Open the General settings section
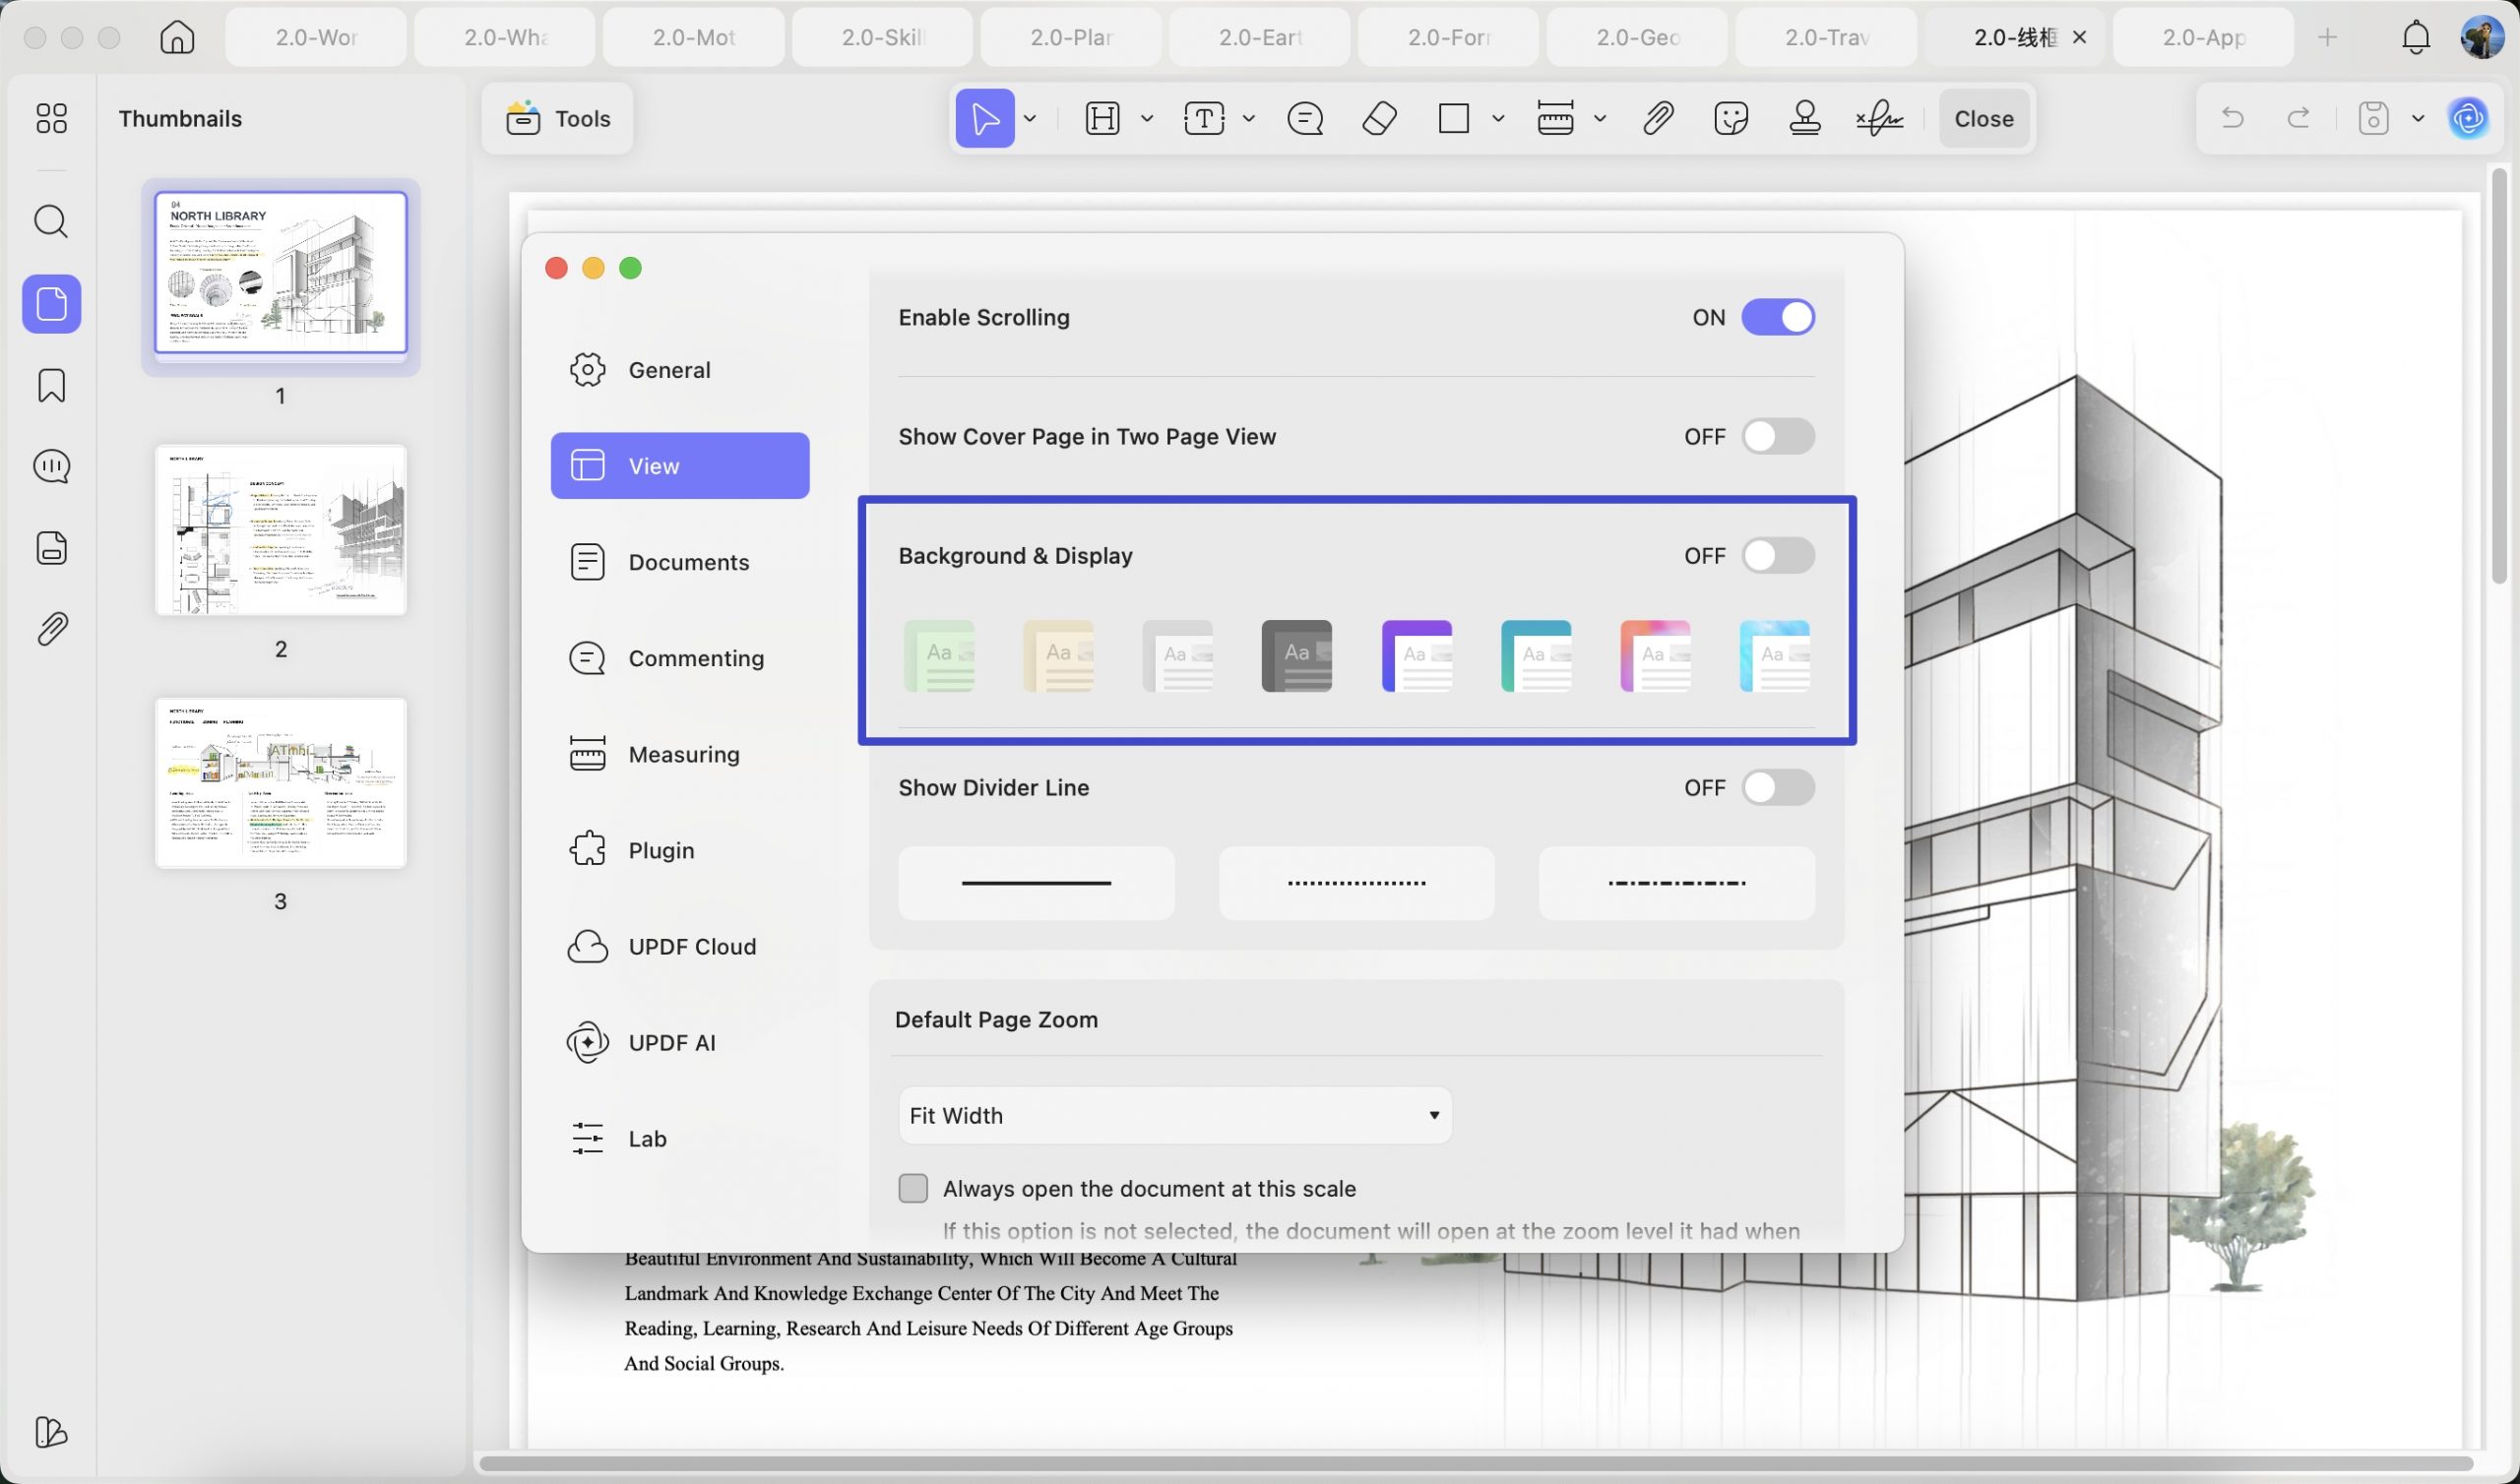Image resolution: width=2520 pixels, height=1484 pixels. (x=680, y=370)
